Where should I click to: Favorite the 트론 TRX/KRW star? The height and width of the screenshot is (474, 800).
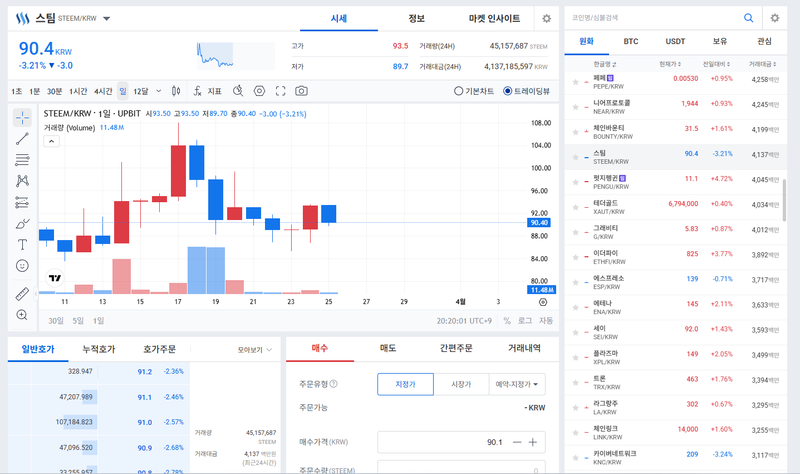pyautogui.click(x=574, y=380)
